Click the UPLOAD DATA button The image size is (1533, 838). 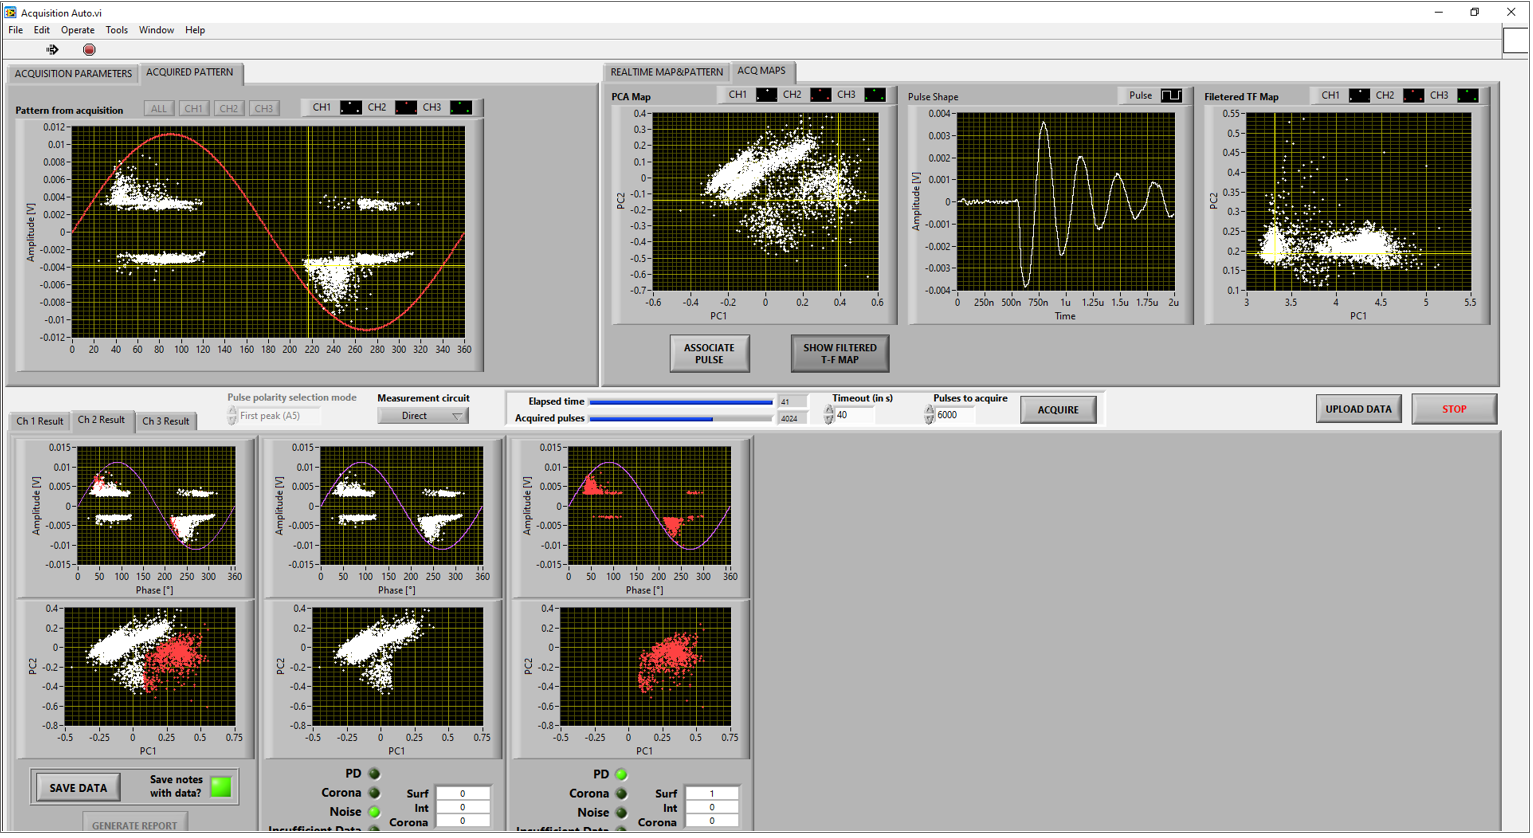(x=1358, y=409)
